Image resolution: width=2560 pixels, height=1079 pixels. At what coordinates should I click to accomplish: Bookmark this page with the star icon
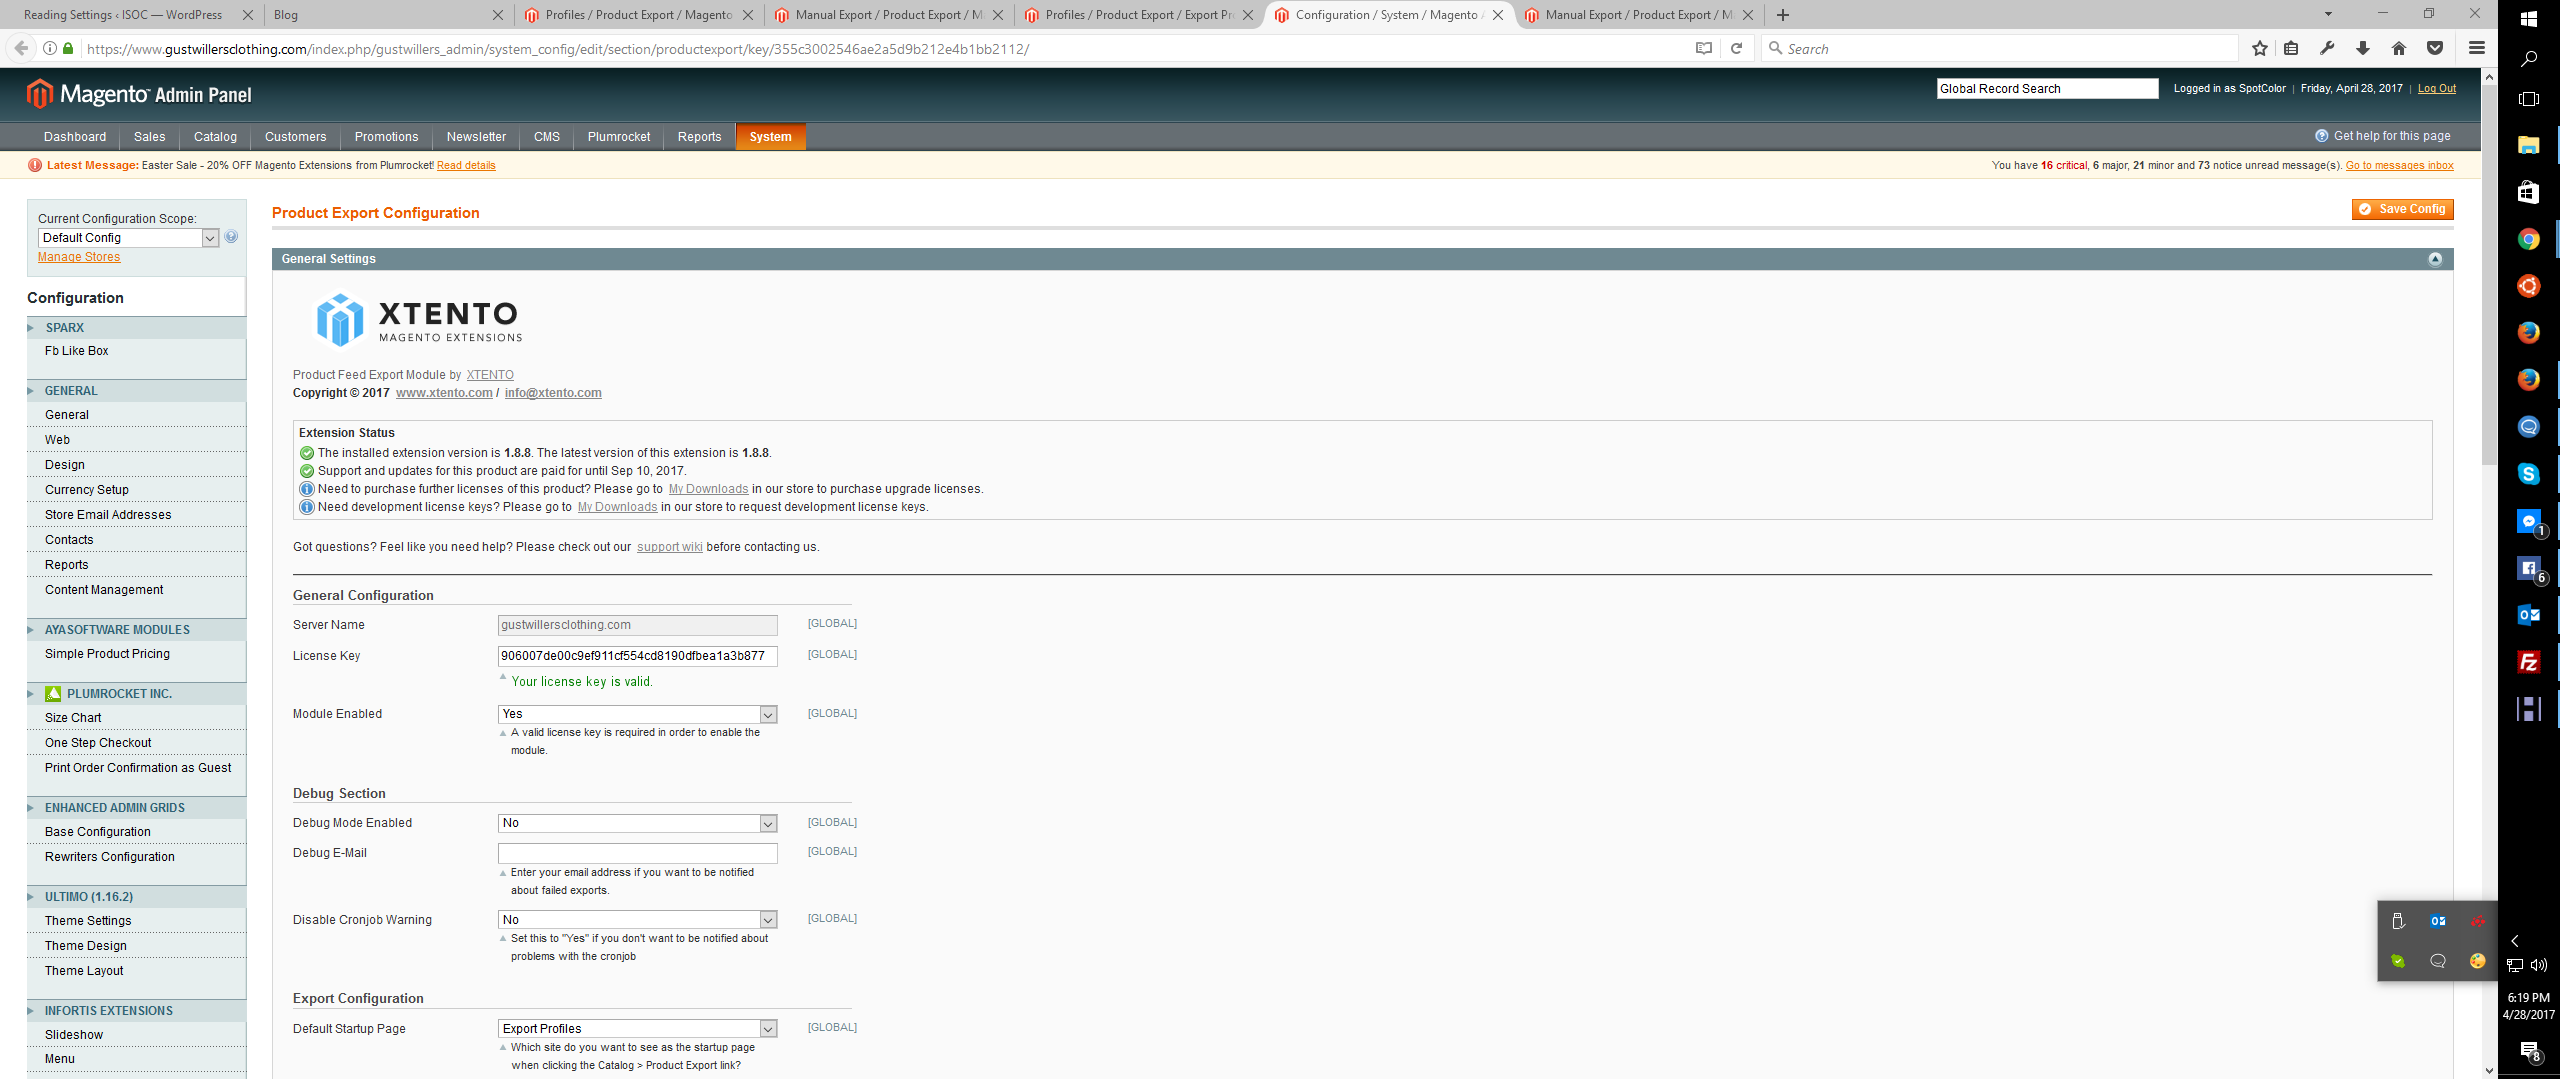[x=2260, y=48]
